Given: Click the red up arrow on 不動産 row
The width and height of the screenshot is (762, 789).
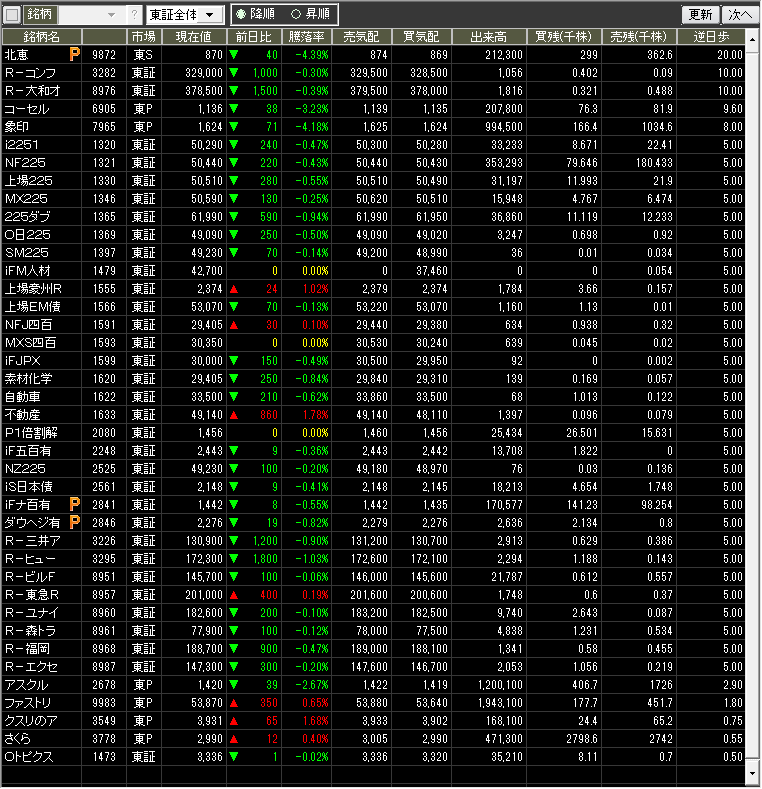Looking at the screenshot, I should (x=234, y=414).
